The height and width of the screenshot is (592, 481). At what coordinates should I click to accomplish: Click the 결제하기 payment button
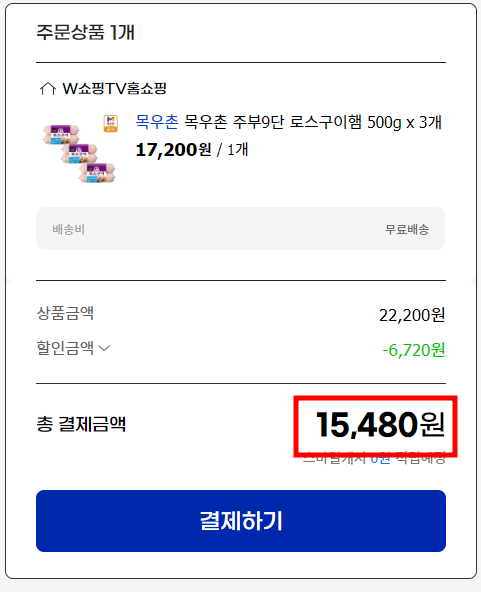[x=241, y=521]
